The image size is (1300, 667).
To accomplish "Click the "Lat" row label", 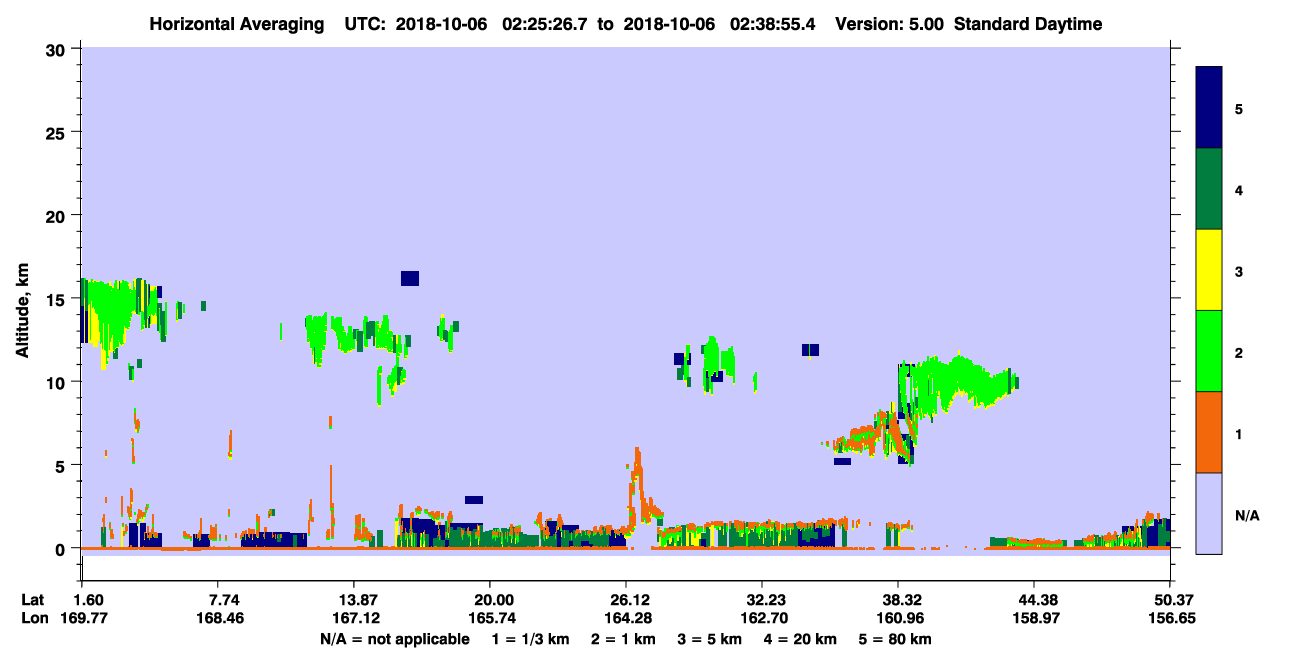I will 33,599.
